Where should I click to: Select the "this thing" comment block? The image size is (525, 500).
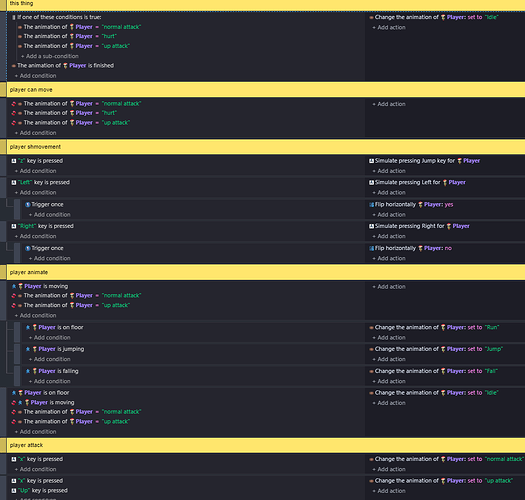click(266, 5)
